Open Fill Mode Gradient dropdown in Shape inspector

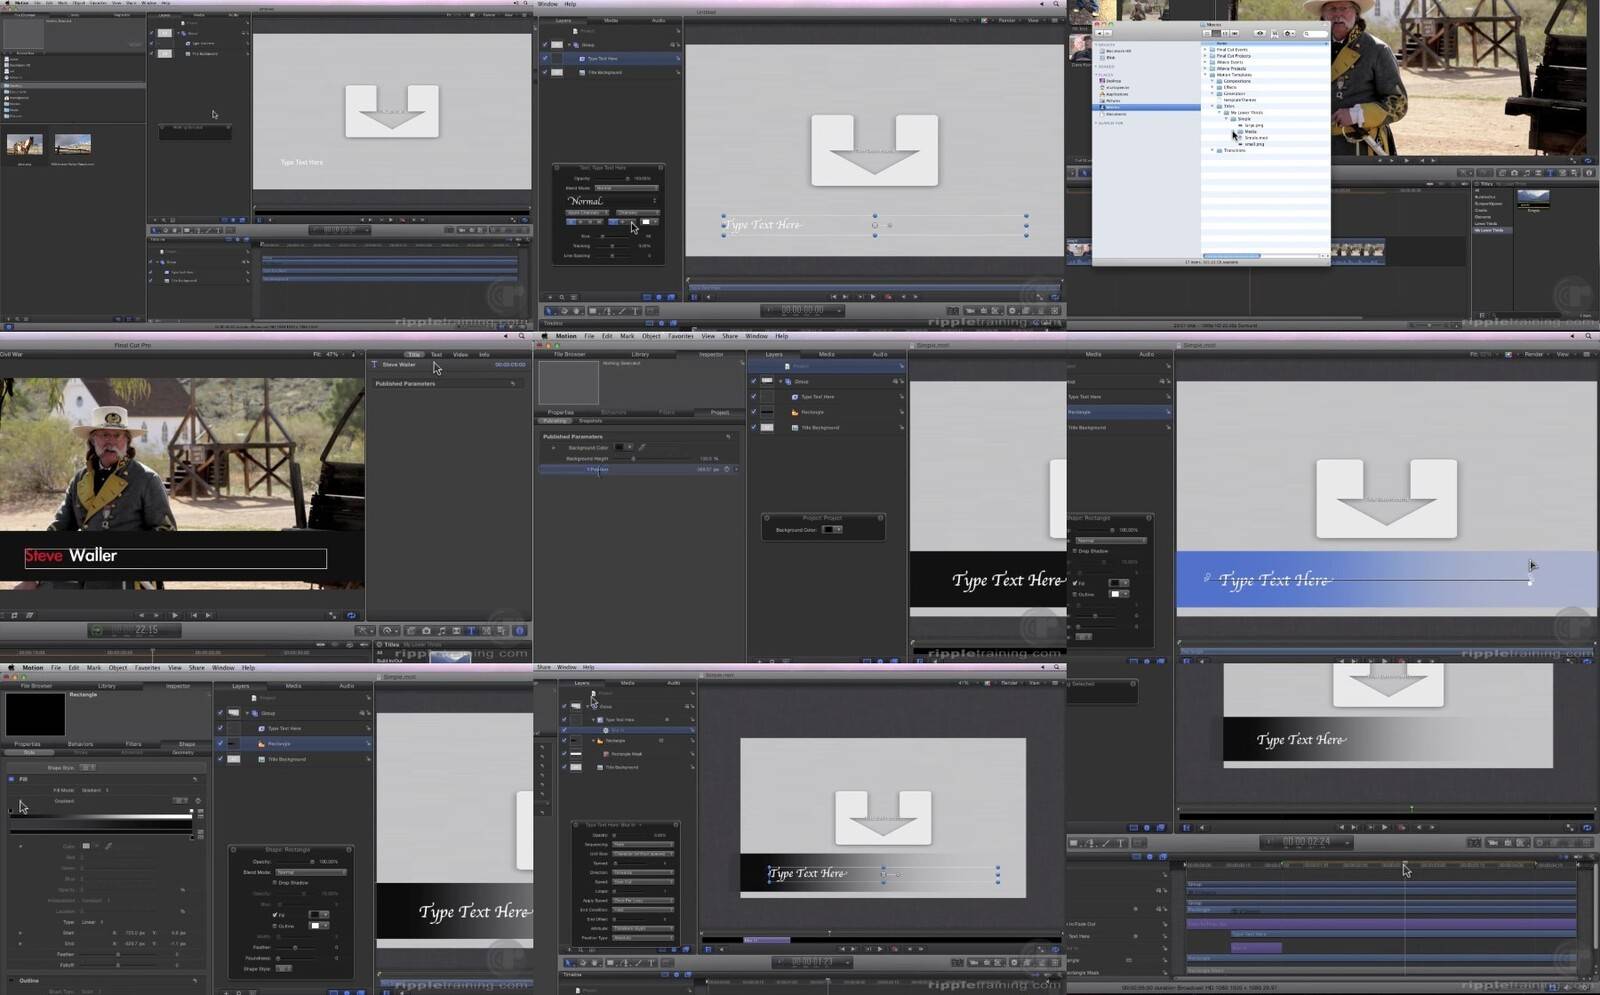(x=94, y=790)
